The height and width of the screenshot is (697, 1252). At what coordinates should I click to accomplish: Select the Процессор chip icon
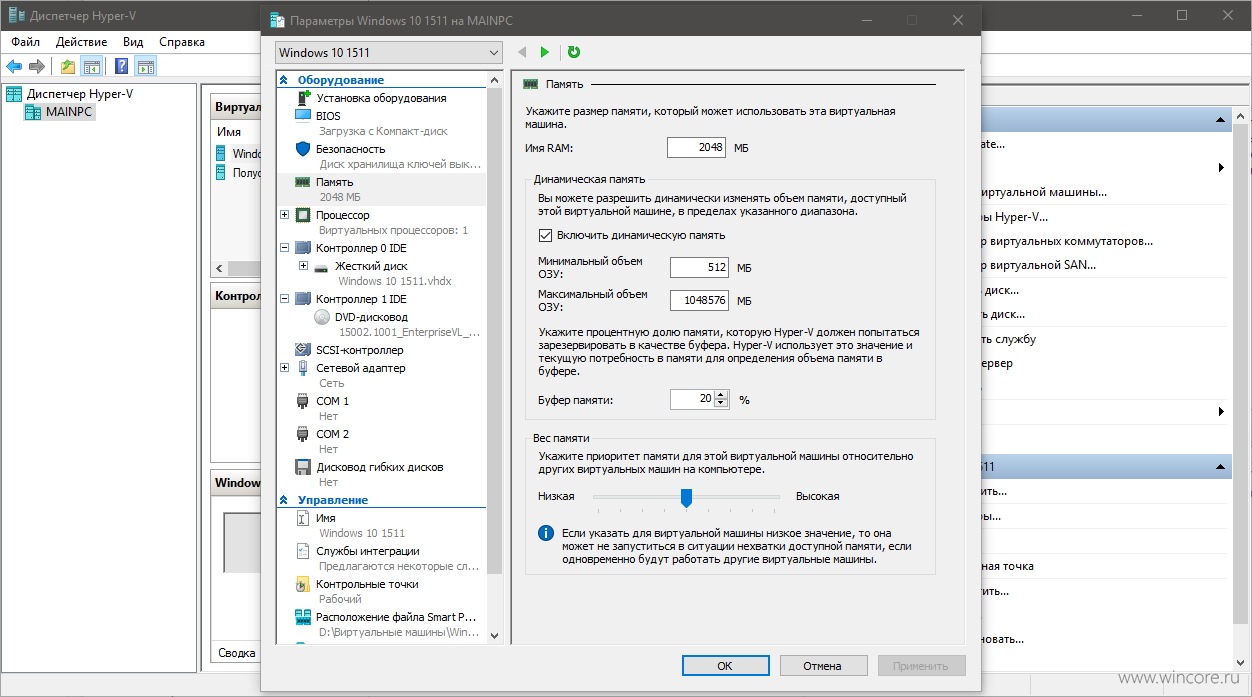[x=303, y=215]
